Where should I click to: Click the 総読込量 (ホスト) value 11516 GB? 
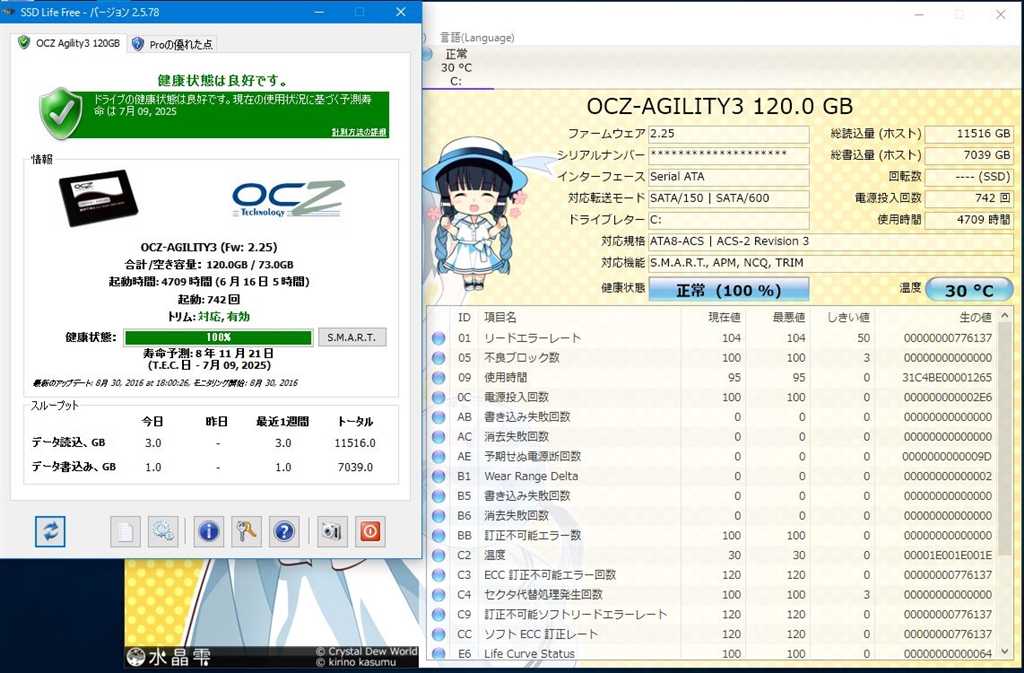(969, 134)
